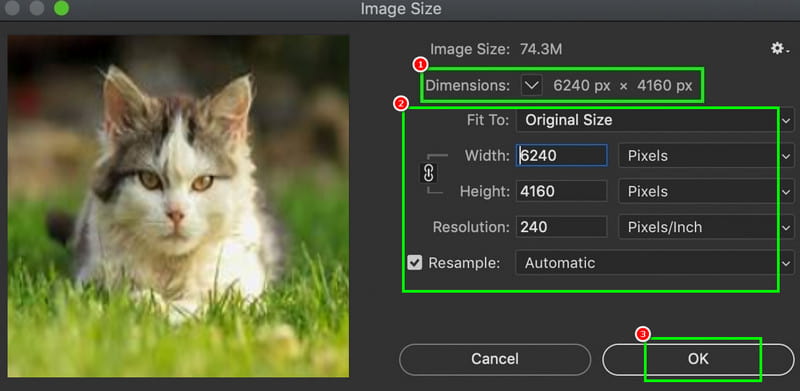
Task: Click the Resolution label
Action: coord(471,227)
